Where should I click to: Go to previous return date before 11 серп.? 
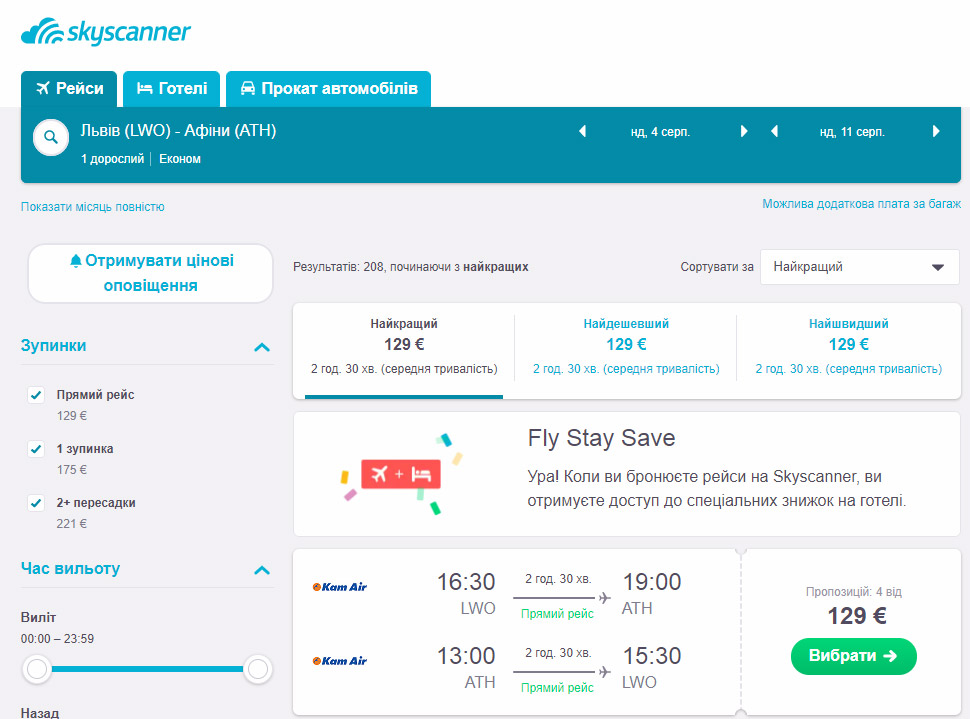pos(774,131)
